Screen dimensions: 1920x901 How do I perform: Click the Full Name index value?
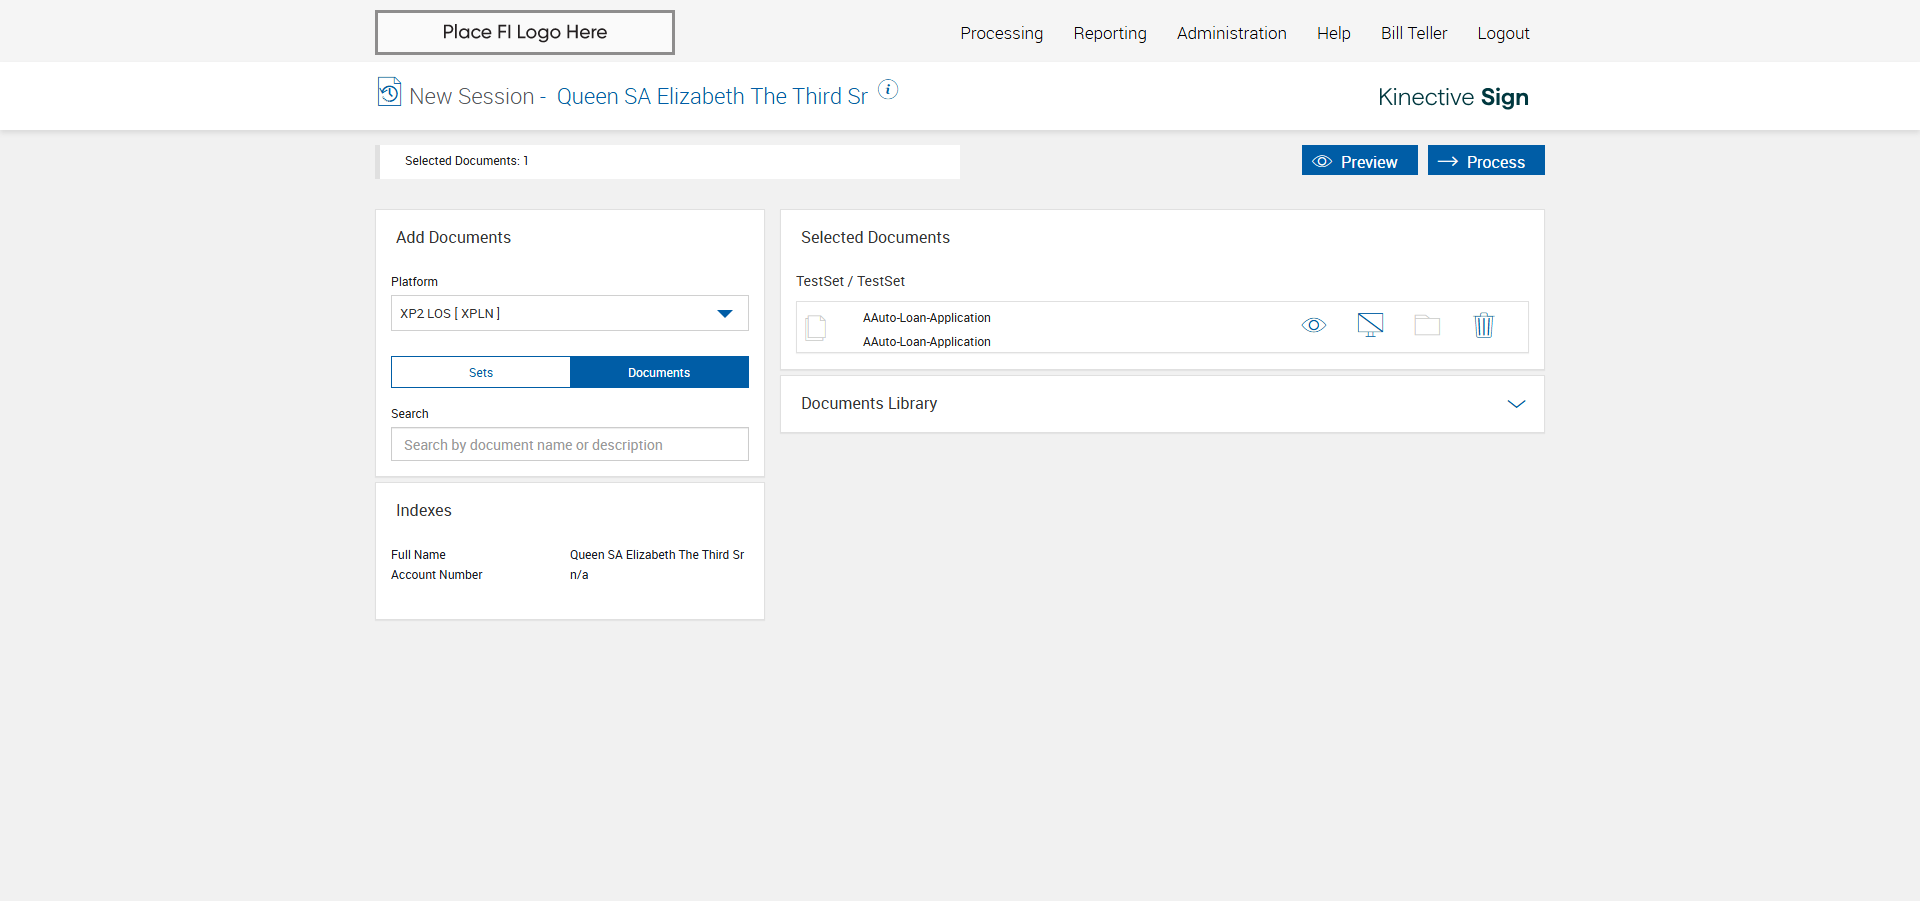pyautogui.click(x=657, y=555)
